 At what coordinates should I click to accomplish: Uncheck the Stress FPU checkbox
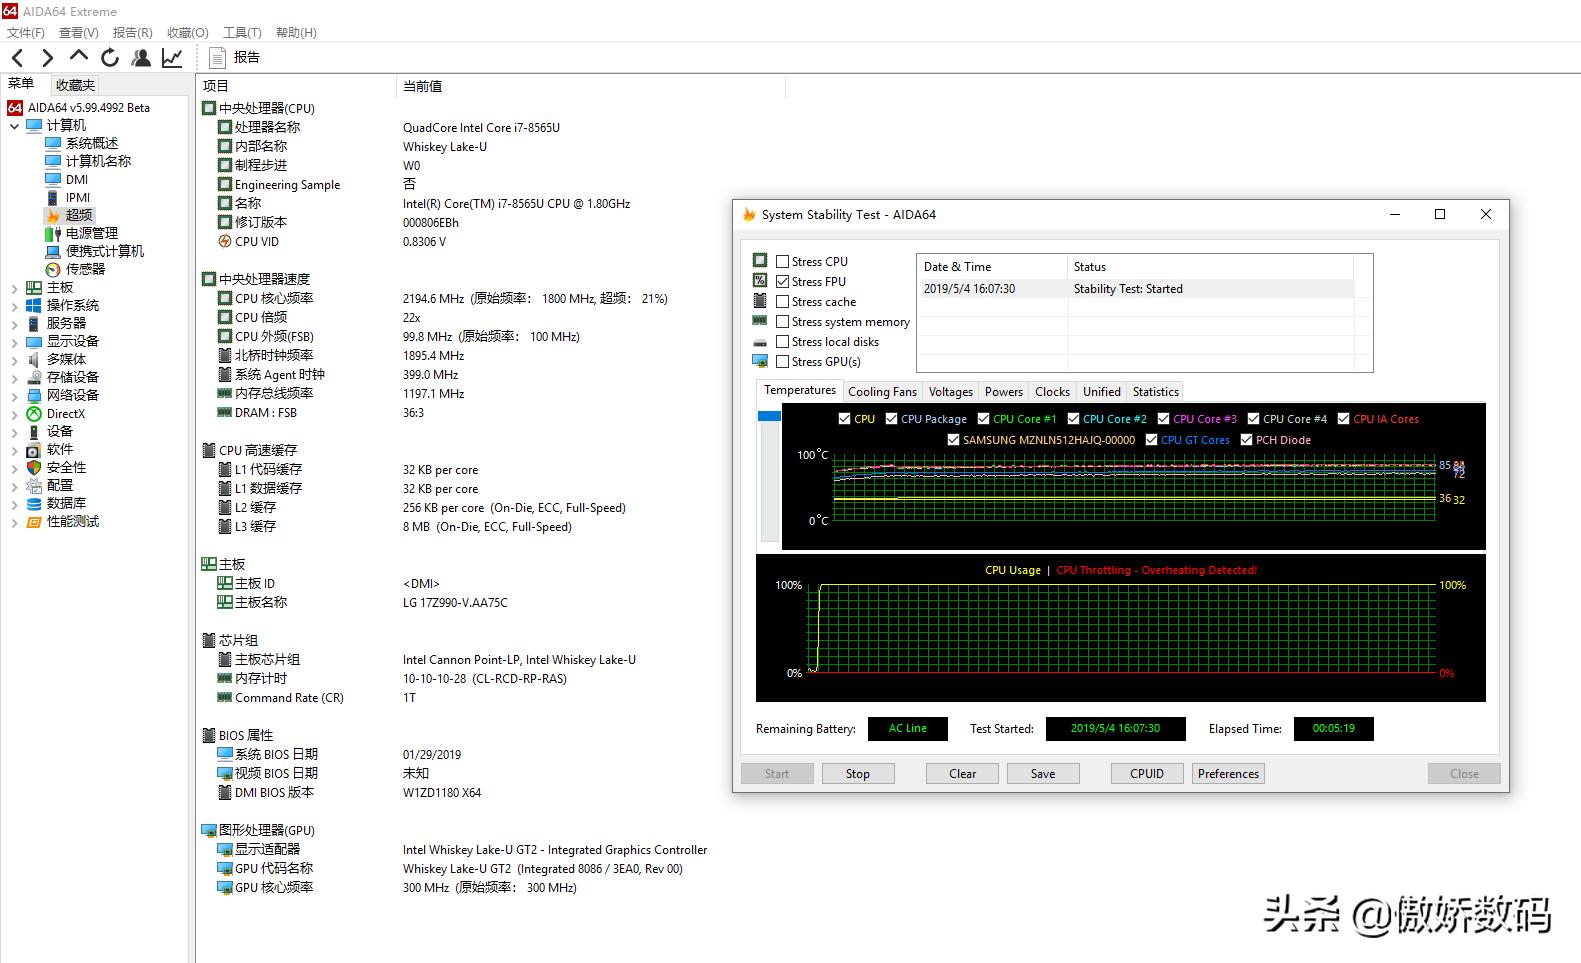tap(782, 281)
